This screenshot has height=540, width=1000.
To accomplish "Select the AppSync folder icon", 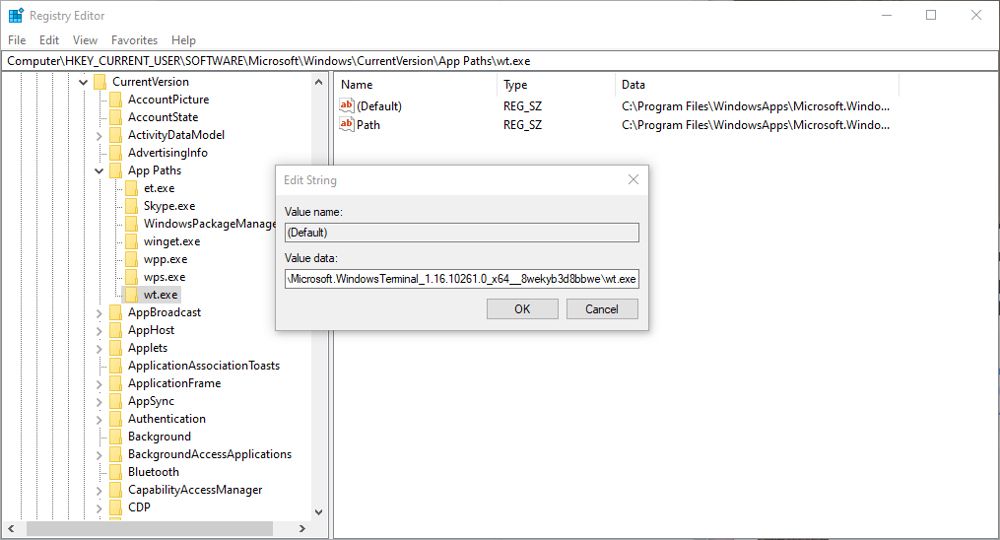I will (x=115, y=401).
